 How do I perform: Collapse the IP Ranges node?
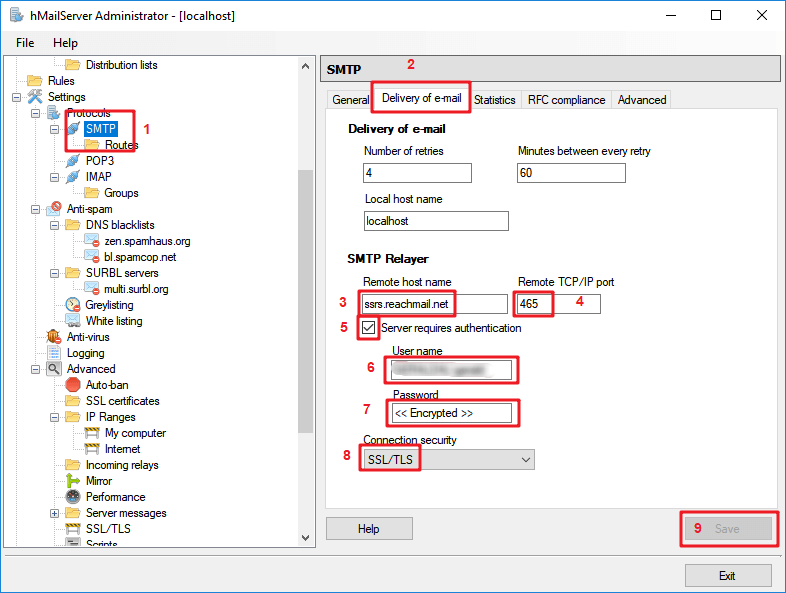(x=55, y=417)
